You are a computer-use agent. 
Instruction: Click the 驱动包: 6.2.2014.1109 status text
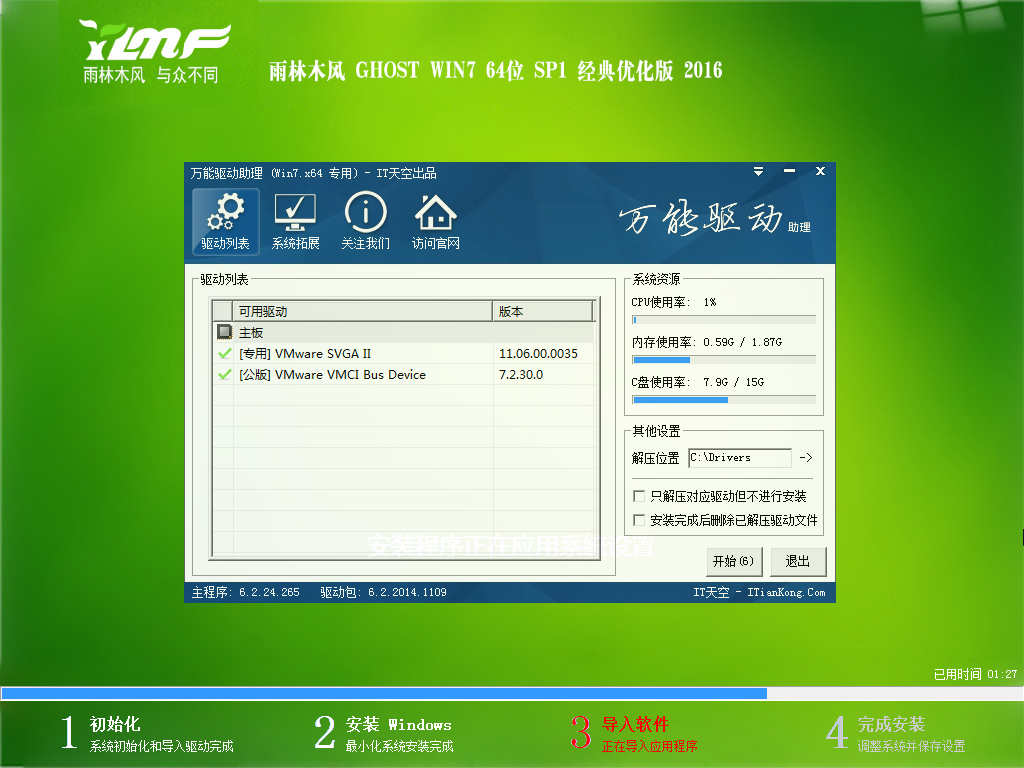[x=383, y=592]
